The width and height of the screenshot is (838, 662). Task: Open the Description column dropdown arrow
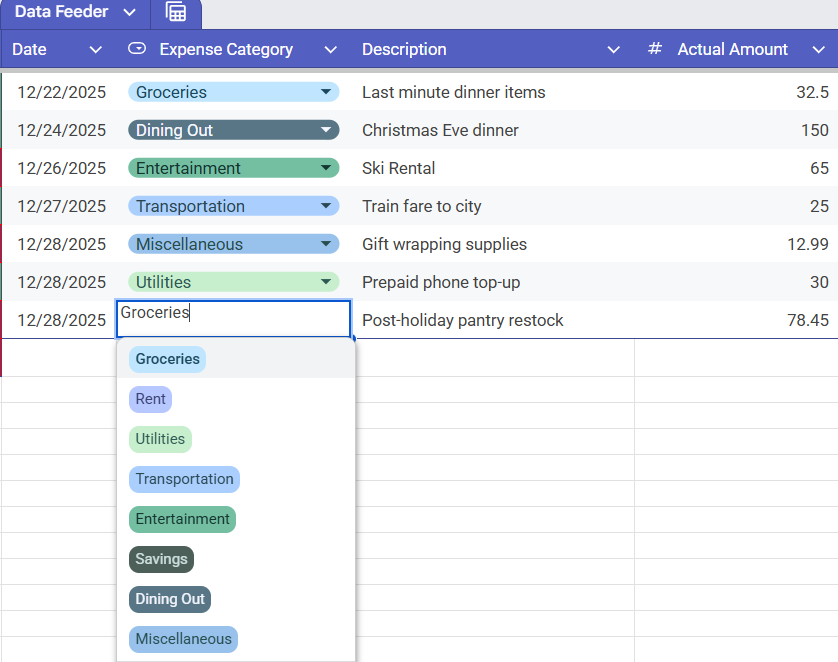click(614, 50)
